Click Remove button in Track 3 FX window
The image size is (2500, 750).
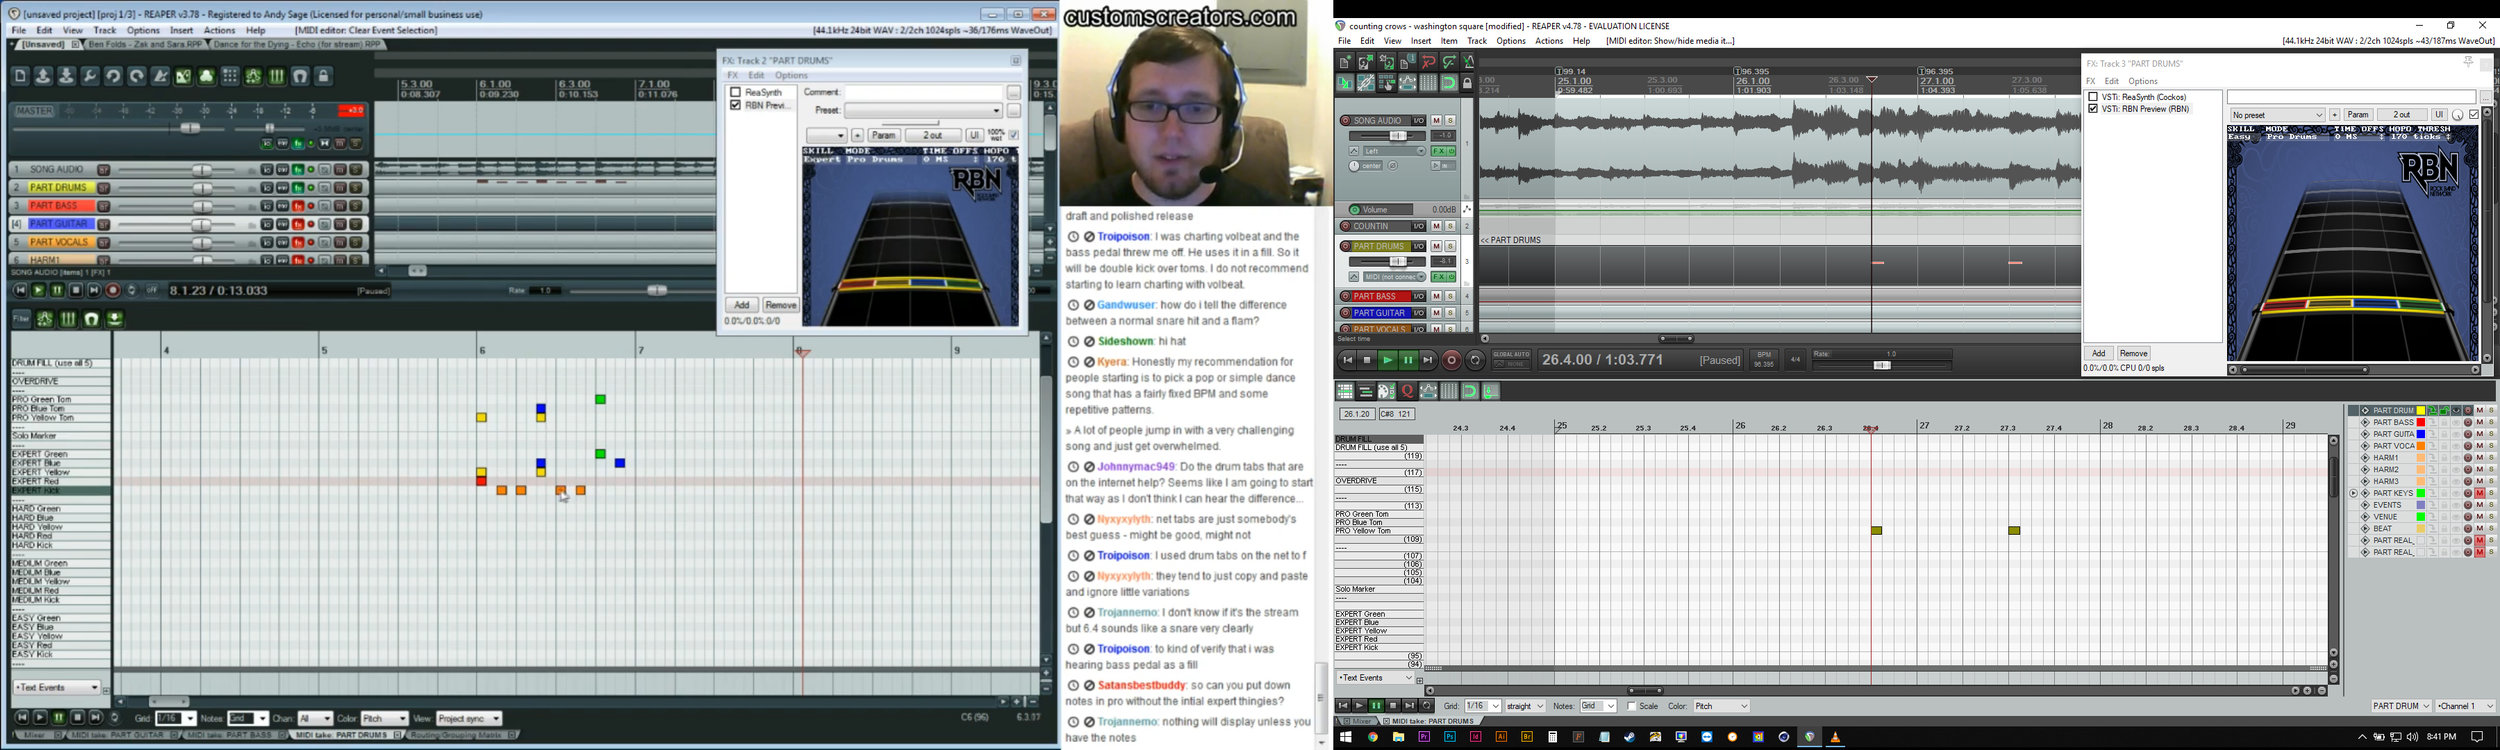2134,353
